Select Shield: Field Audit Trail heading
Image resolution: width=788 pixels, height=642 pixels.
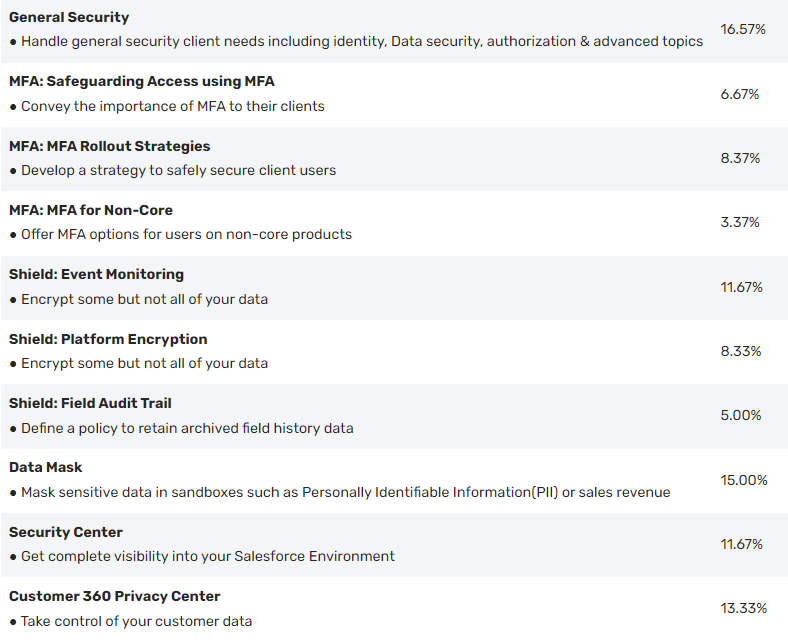(90, 403)
